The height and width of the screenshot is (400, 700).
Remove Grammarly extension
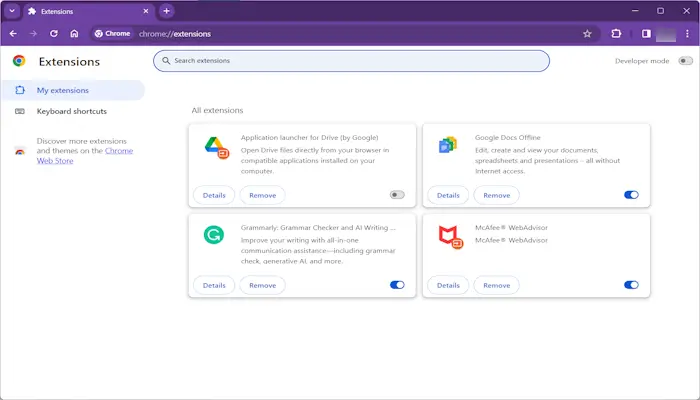coord(262,285)
